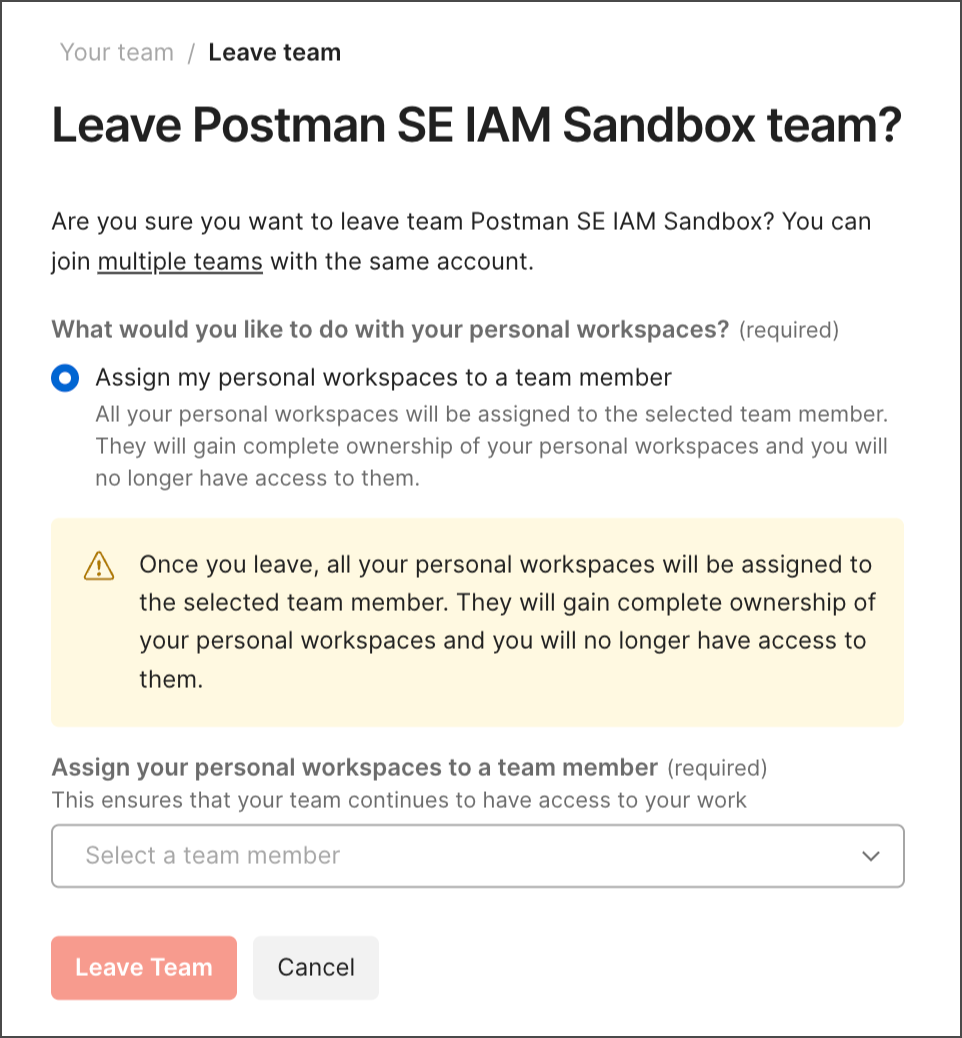962x1038 pixels.
Task: Click the Leave Postman SE IAM Sandbox heading
Action: (x=477, y=124)
